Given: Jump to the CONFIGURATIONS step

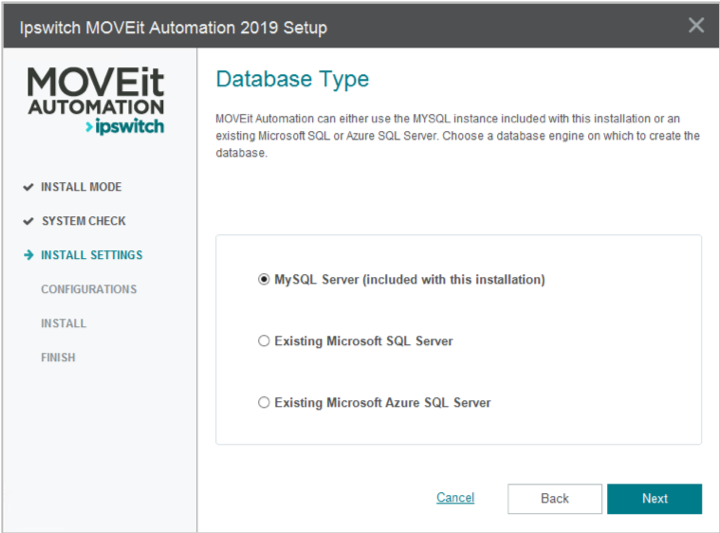Looking at the screenshot, I should coord(89,289).
